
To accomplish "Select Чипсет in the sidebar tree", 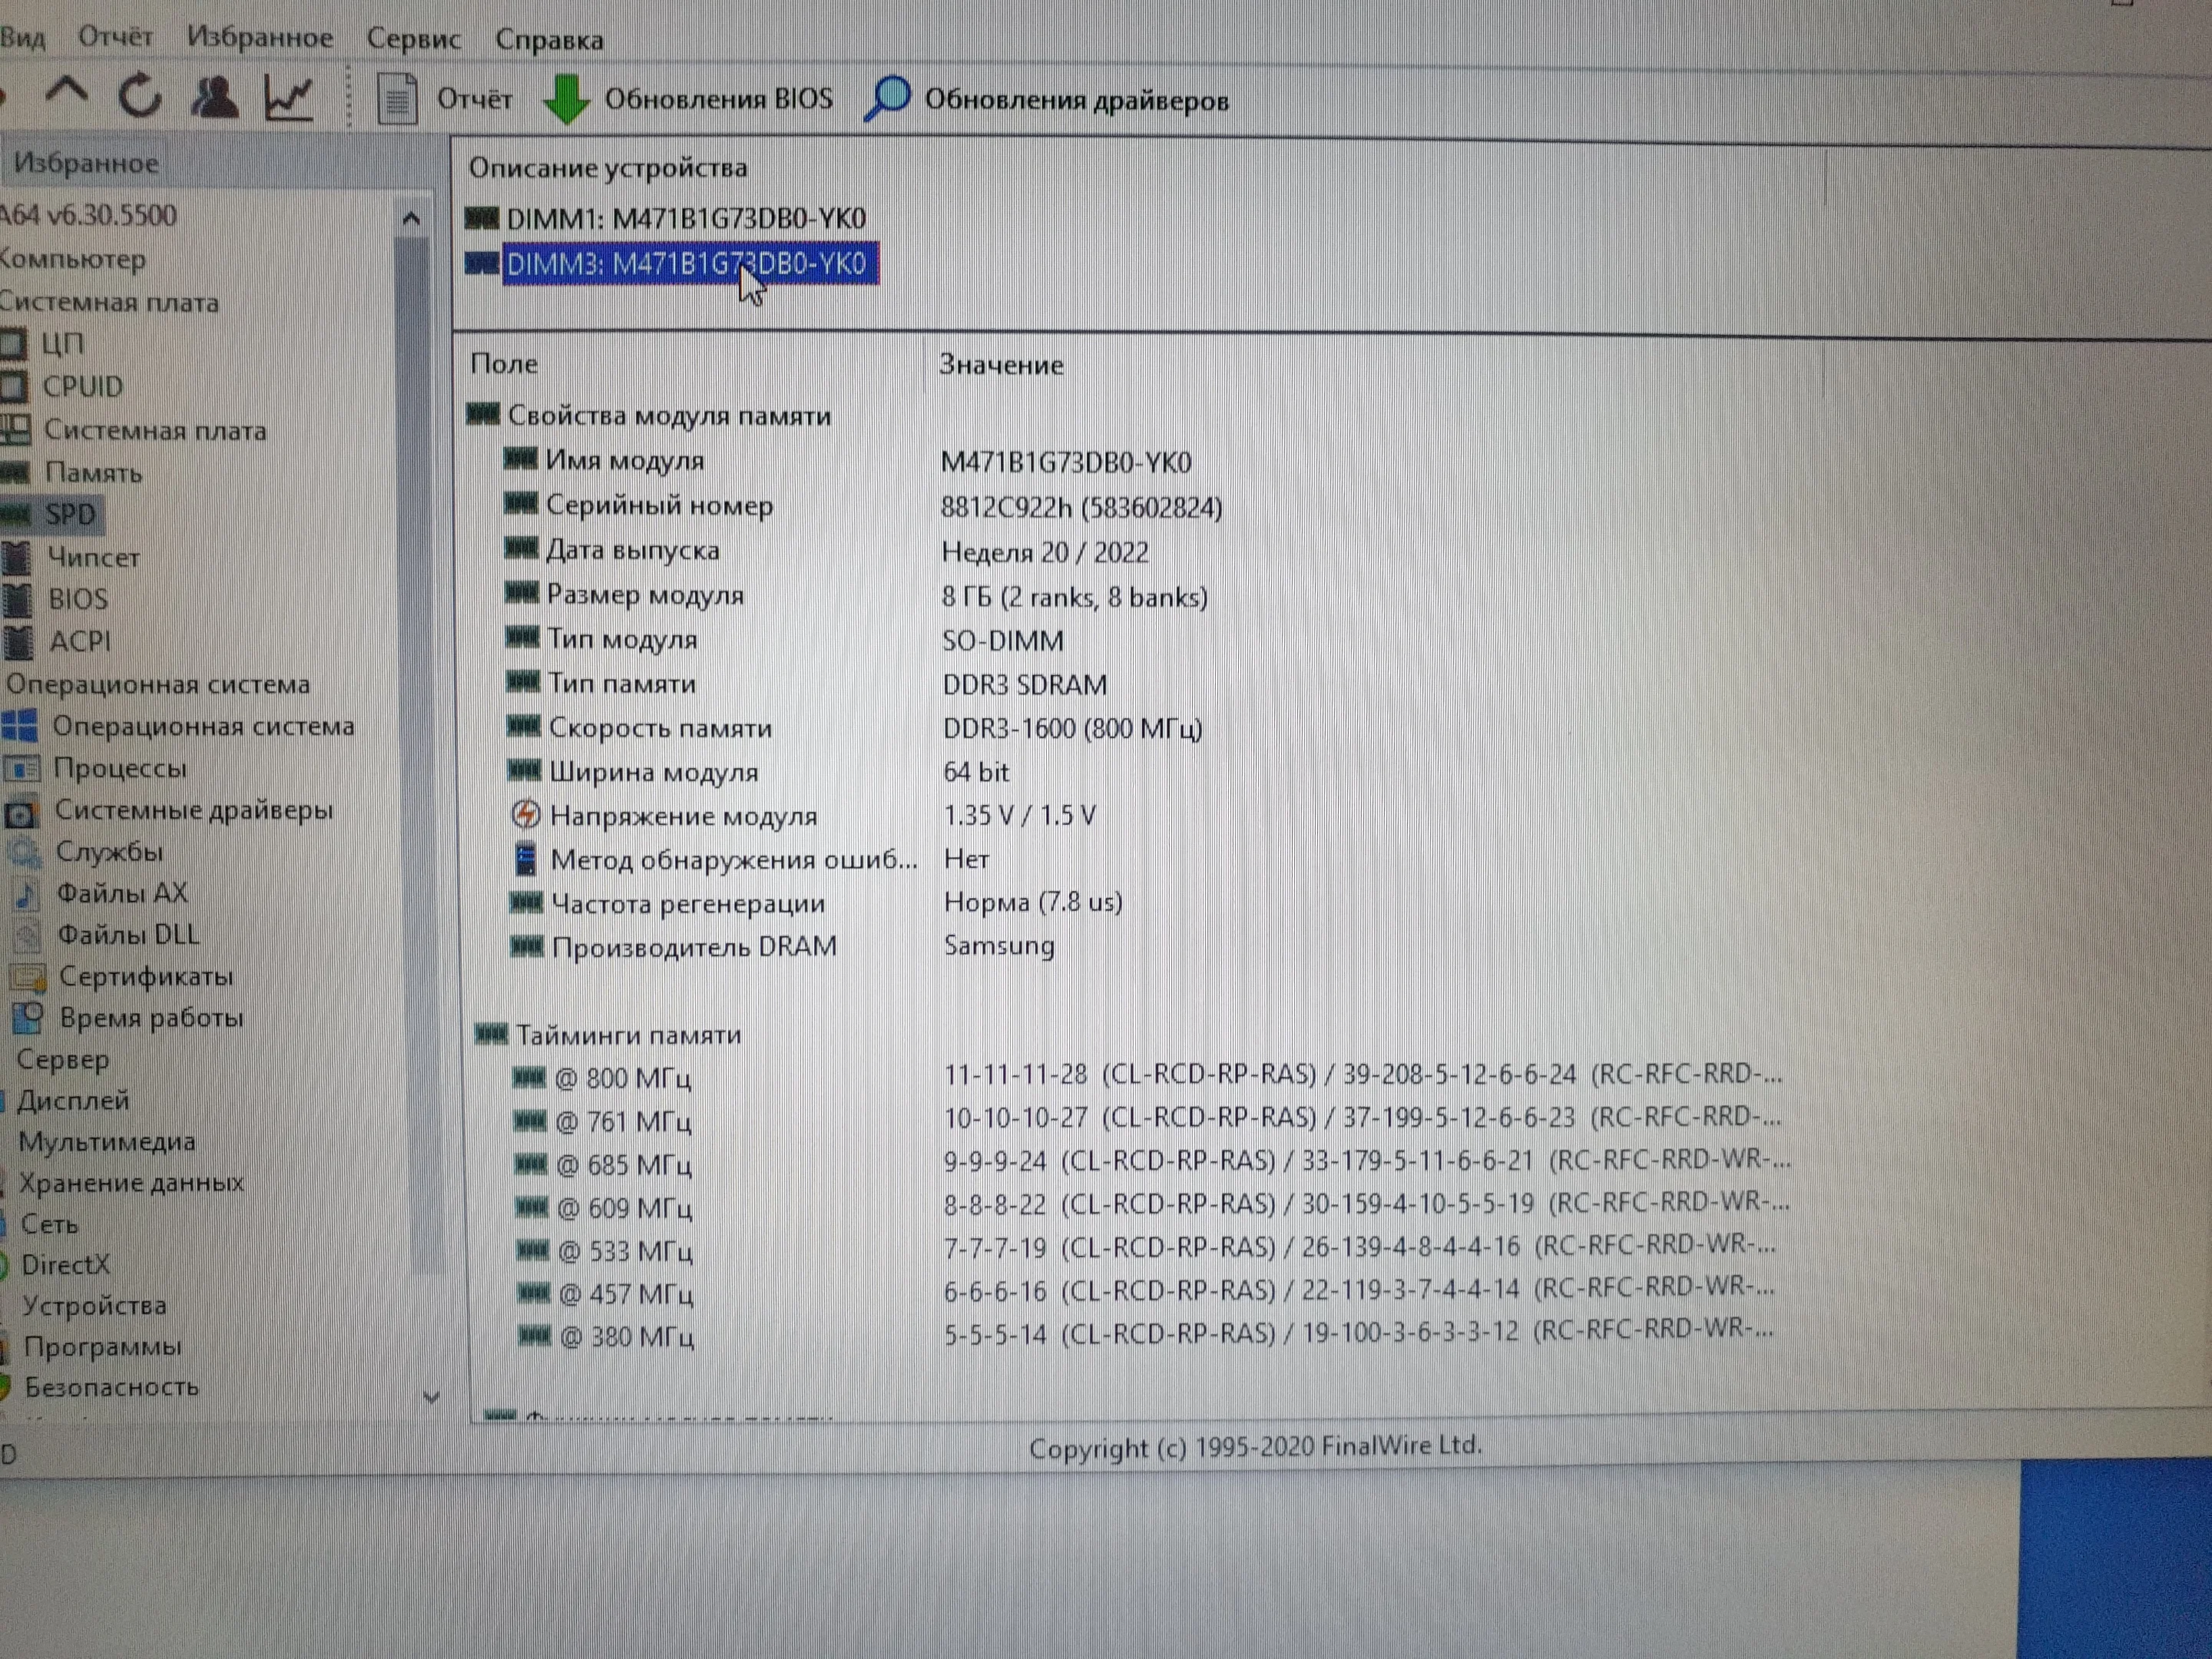I will pyautogui.click(x=93, y=557).
